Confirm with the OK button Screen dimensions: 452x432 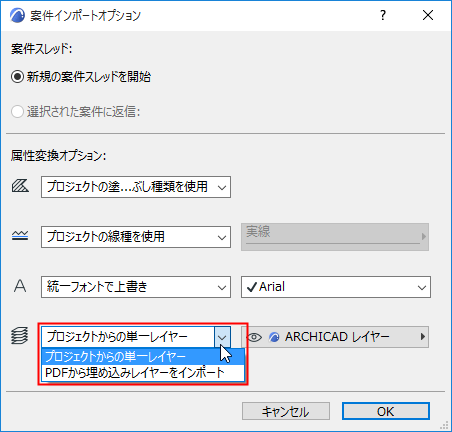[386, 411]
